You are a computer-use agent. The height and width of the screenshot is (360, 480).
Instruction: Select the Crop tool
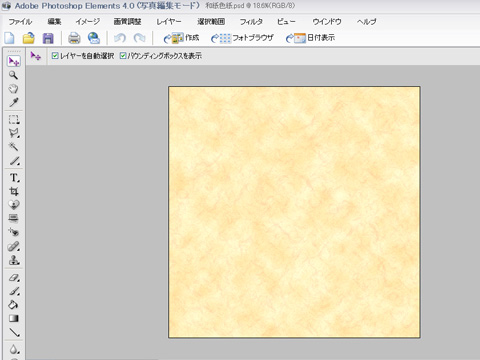(x=14, y=191)
